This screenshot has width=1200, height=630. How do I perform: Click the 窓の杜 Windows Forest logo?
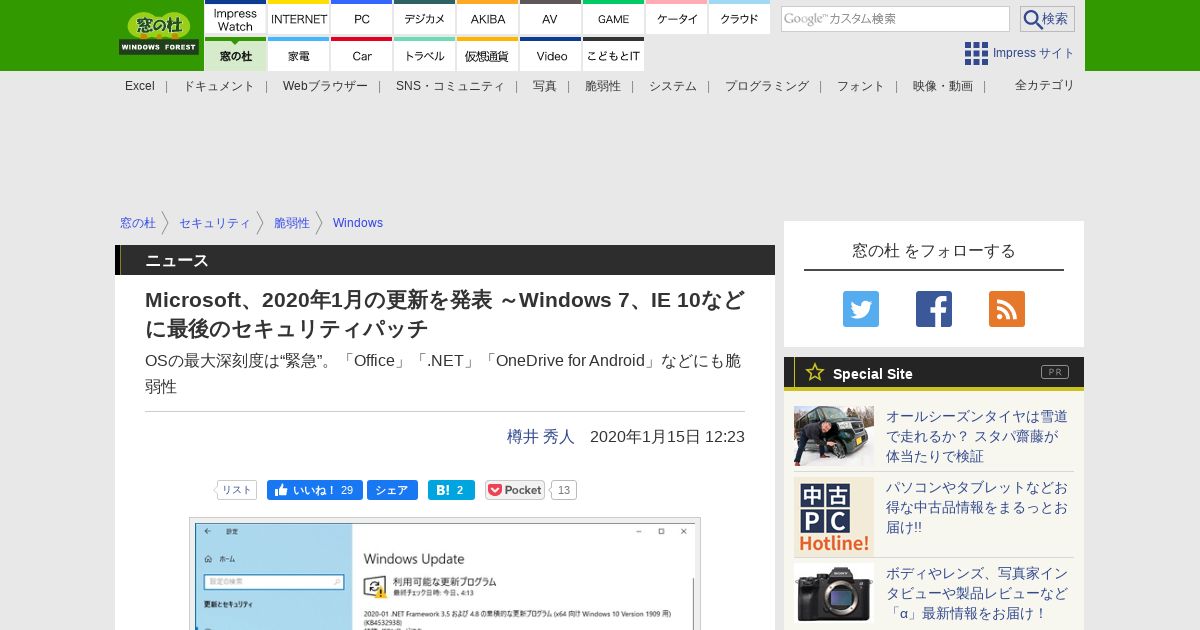click(x=159, y=33)
